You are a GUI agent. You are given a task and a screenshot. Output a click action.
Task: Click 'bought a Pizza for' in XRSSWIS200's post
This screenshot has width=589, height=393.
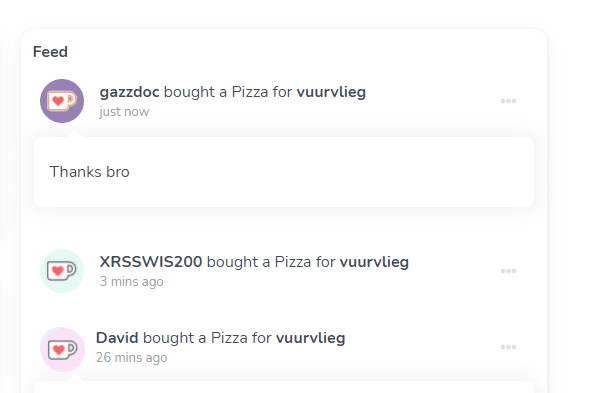click(x=271, y=261)
